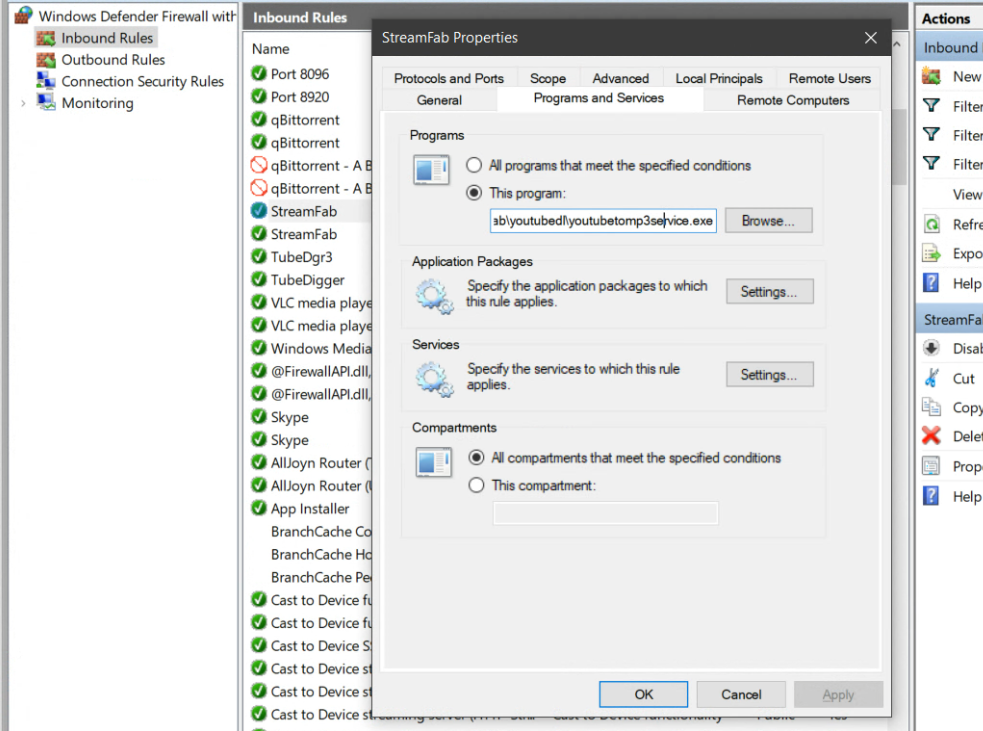Switch to the General tab
Screen dimensions: 983x731
[x=439, y=100]
